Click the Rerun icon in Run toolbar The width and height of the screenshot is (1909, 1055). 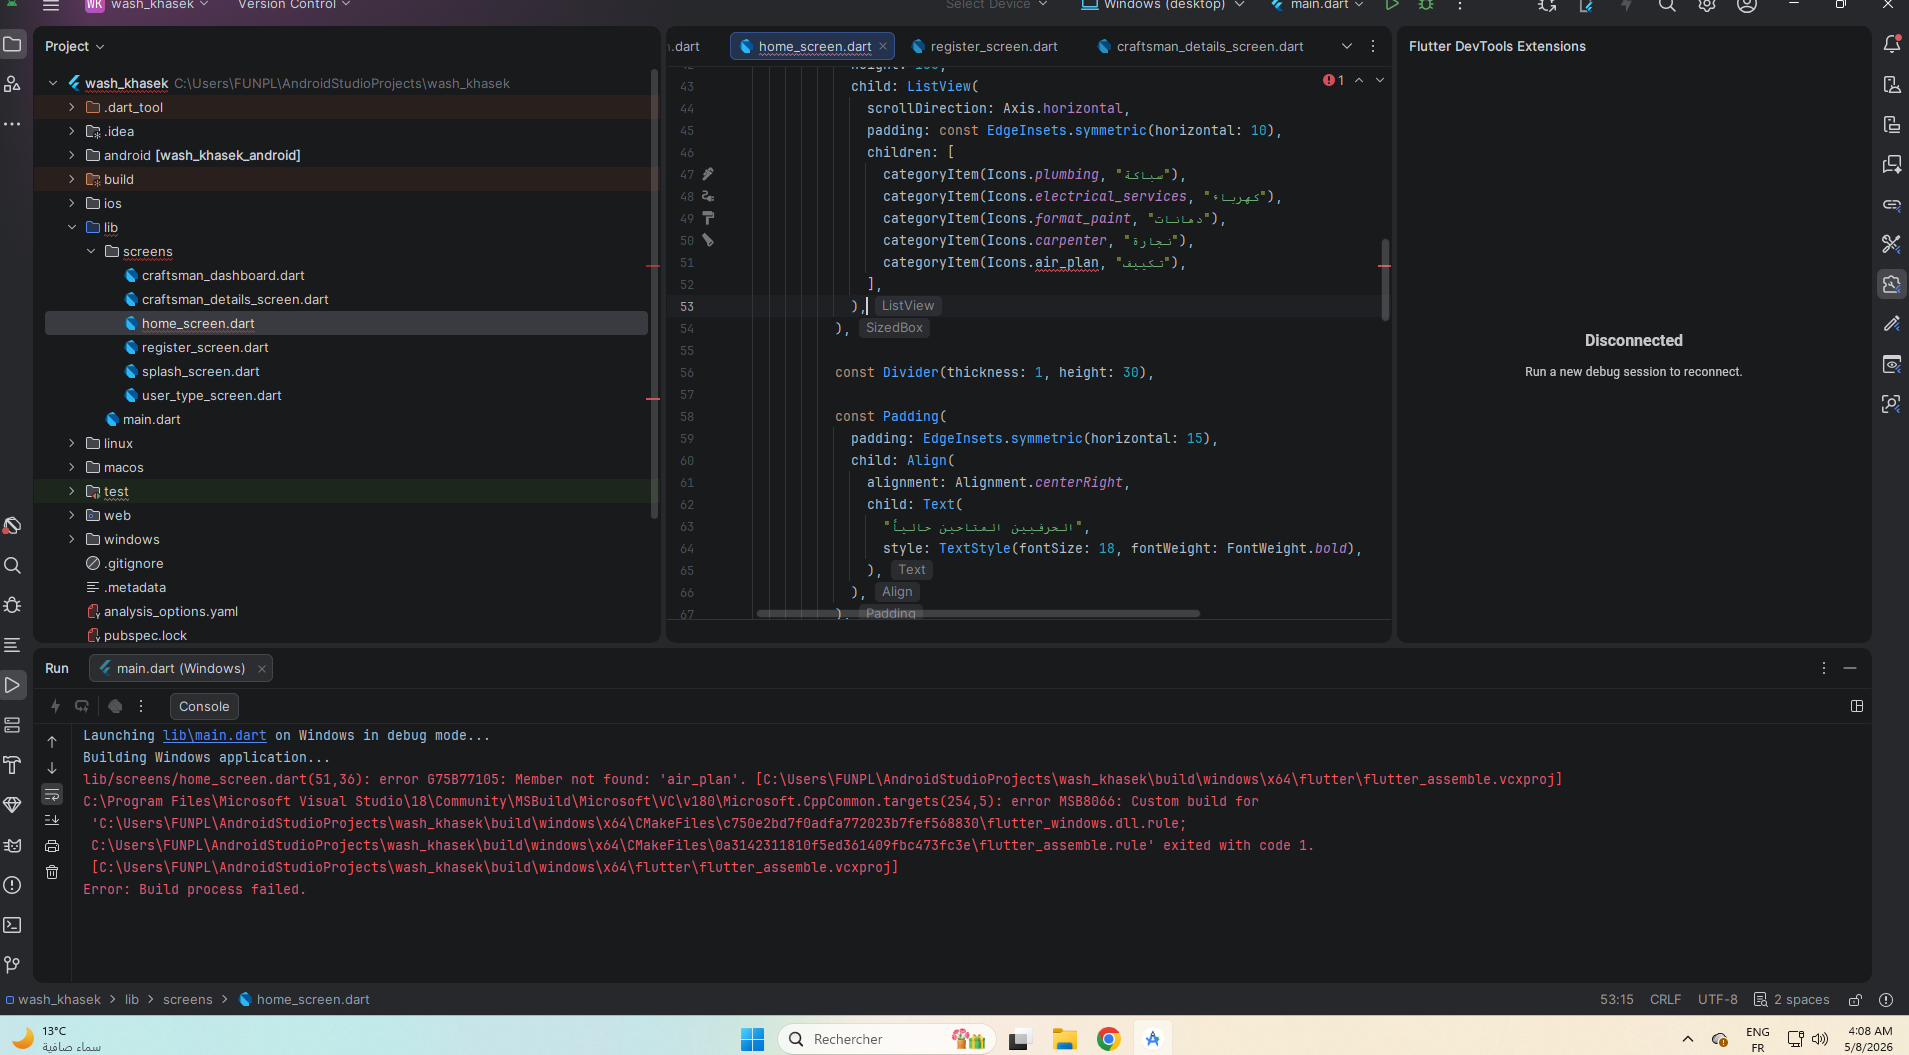coord(82,706)
